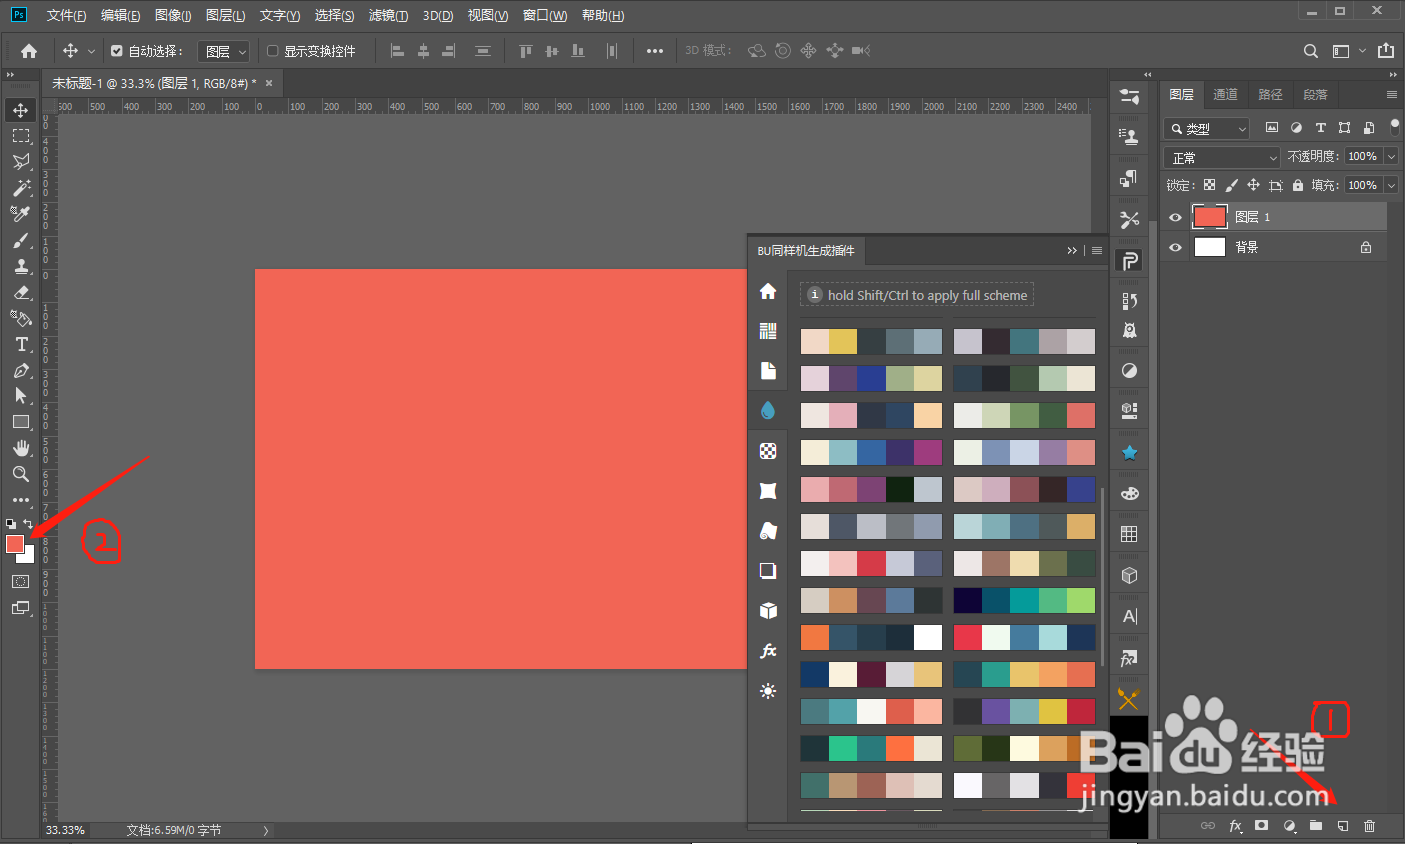The height and width of the screenshot is (844, 1405).
Task: Click fx icon in plugin sidebar
Action: click(768, 651)
